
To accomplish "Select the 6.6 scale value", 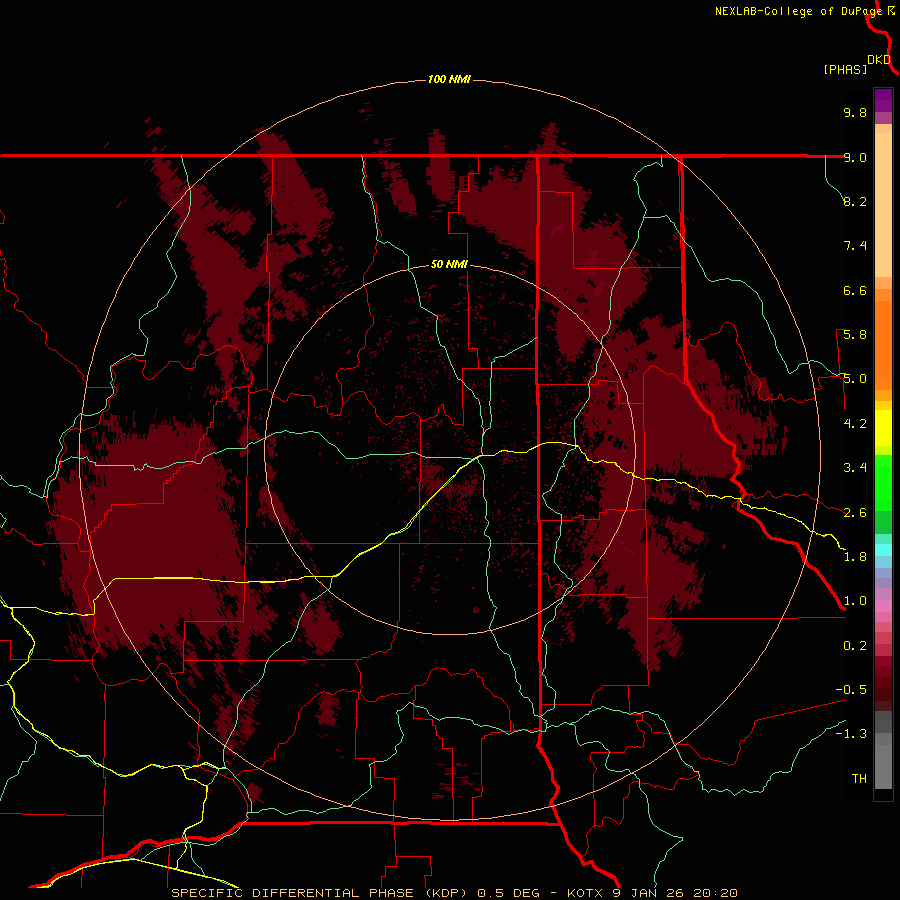I will click(x=855, y=290).
